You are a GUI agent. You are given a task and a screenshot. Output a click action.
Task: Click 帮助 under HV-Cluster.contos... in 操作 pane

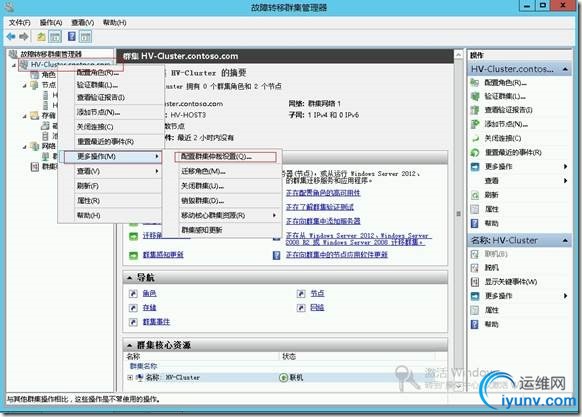(491, 223)
